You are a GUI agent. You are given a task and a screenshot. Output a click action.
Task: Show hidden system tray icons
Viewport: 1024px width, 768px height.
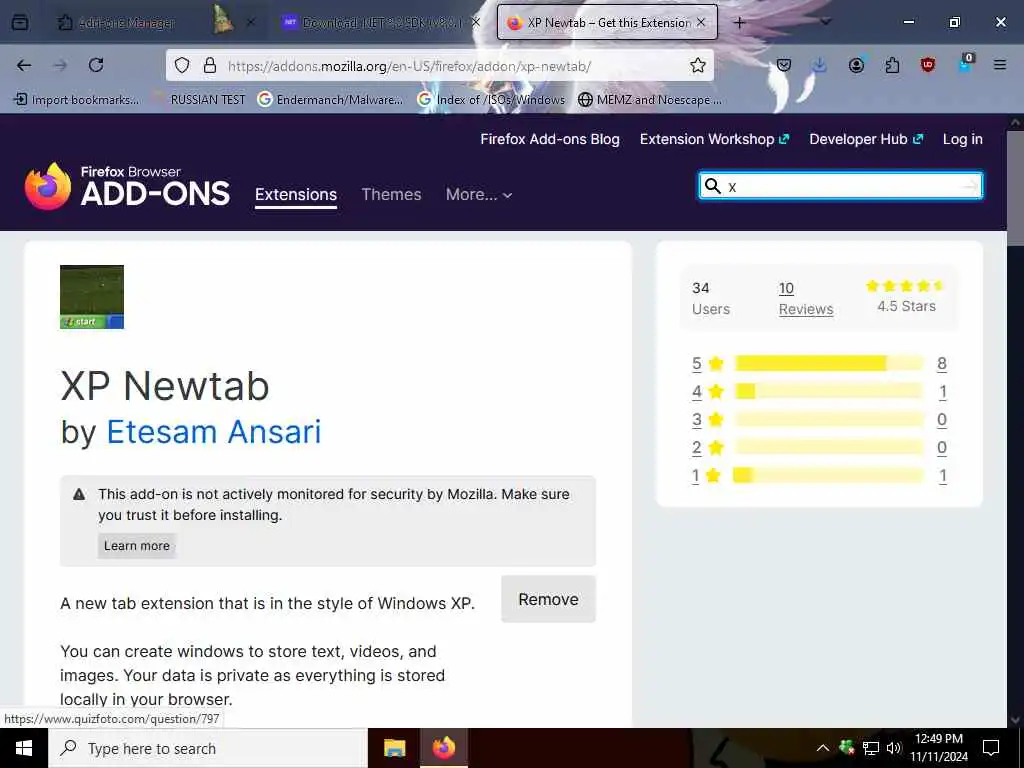[x=823, y=748]
